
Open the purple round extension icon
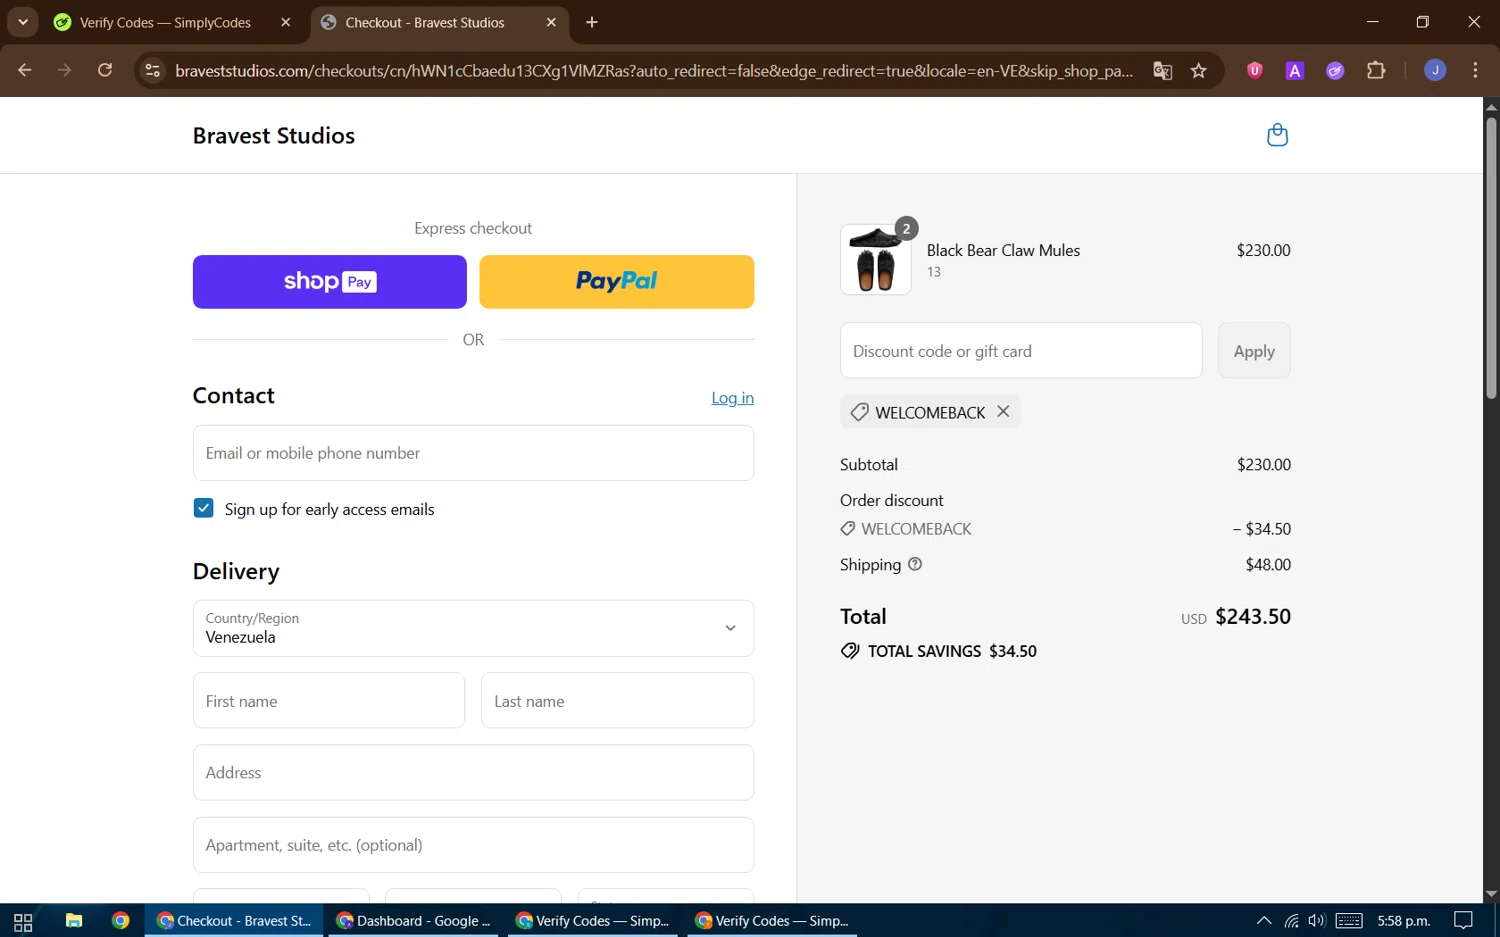(x=1335, y=70)
